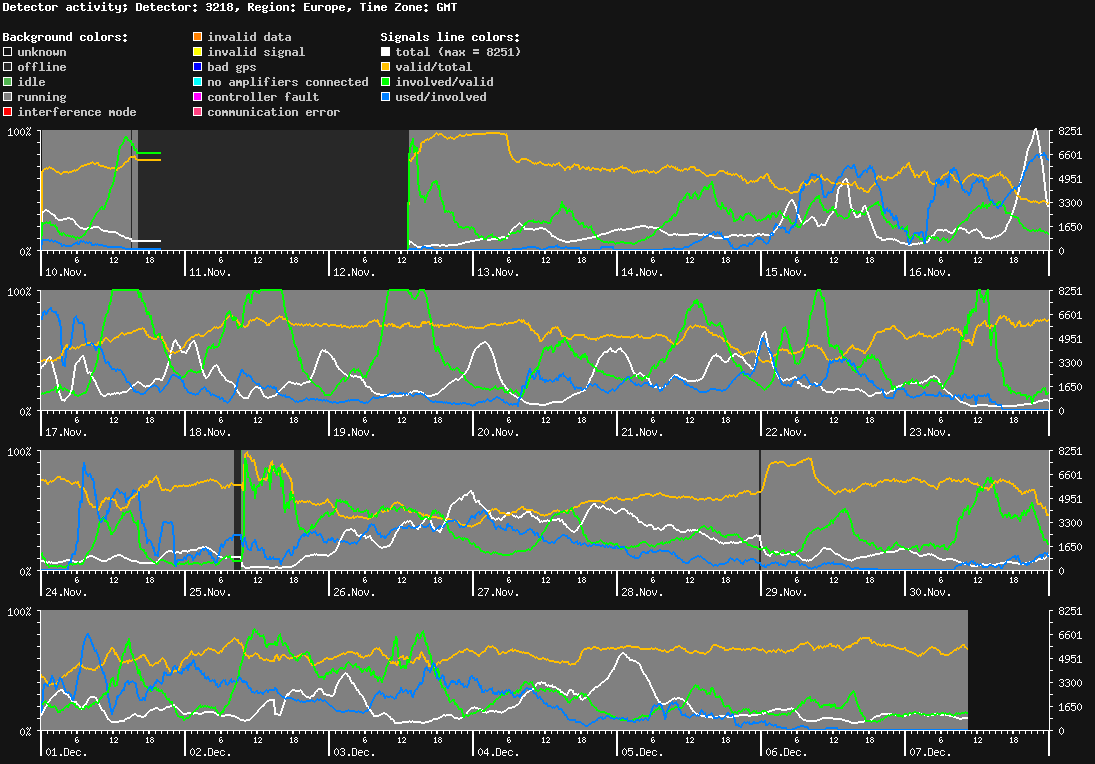1095x764 pixels.
Task: Click the blue bad gps legend swatch
Action: 197,67
